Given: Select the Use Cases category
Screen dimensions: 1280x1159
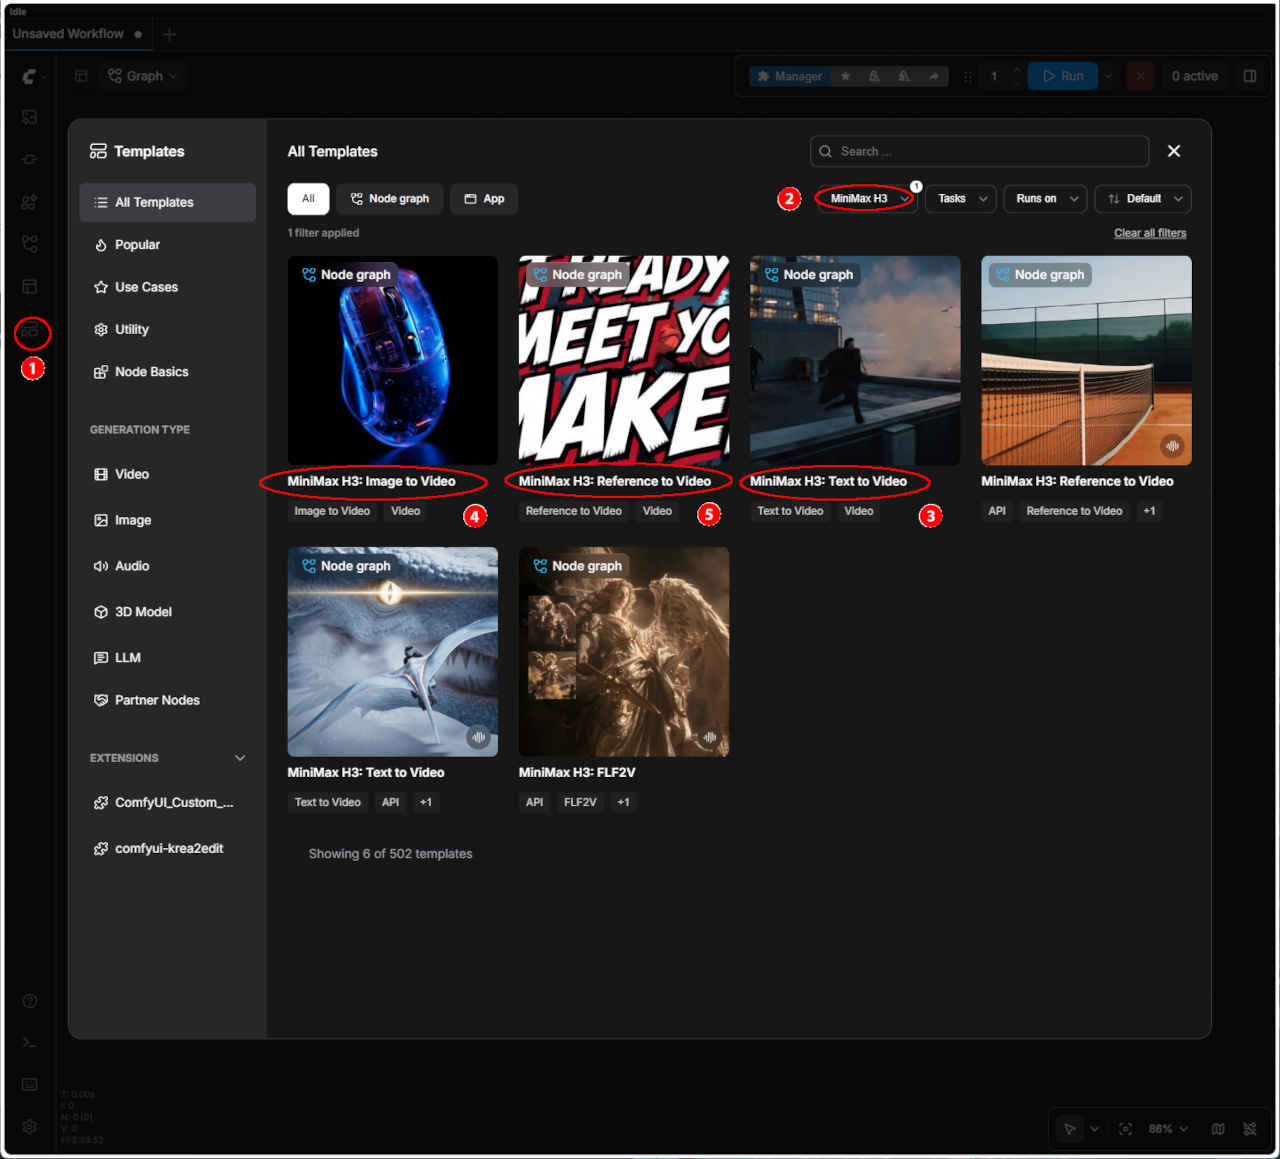Looking at the screenshot, I should point(167,287).
